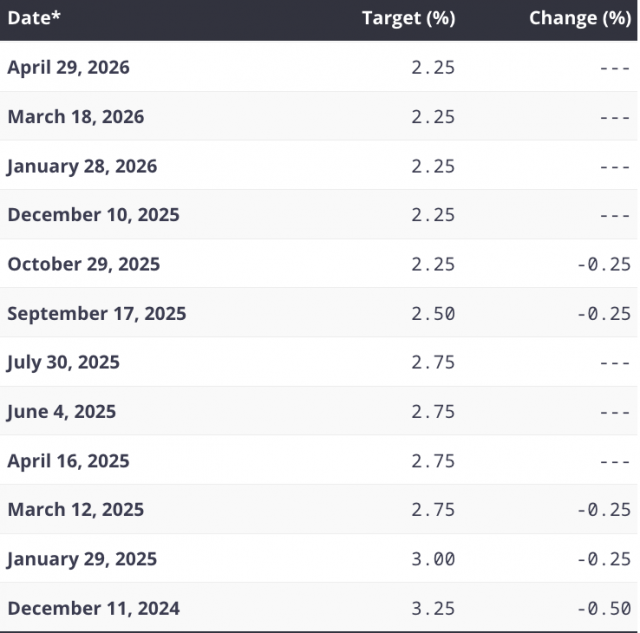Select the December 10, 2025 date
Screen dimensions: 640x633
[x=94, y=215]
